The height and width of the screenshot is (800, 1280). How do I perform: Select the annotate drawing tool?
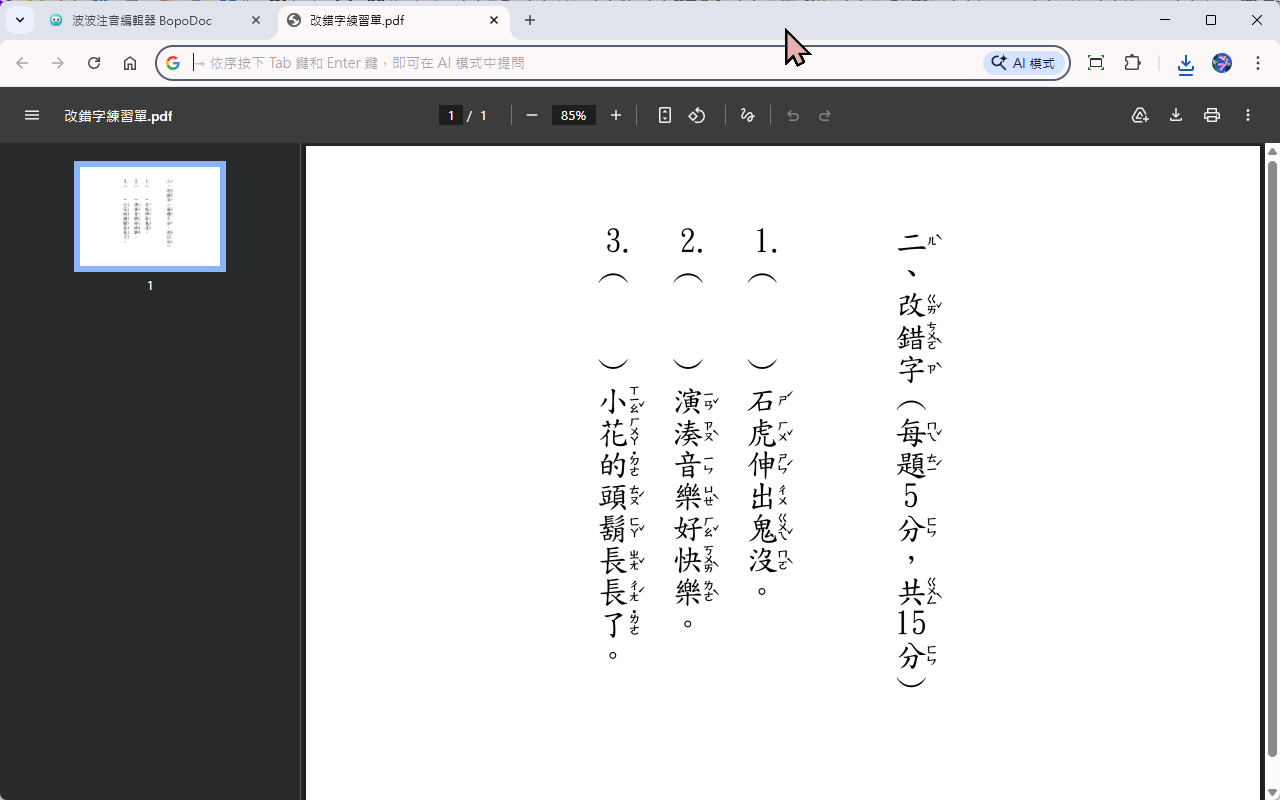click(x=747, y=115)
